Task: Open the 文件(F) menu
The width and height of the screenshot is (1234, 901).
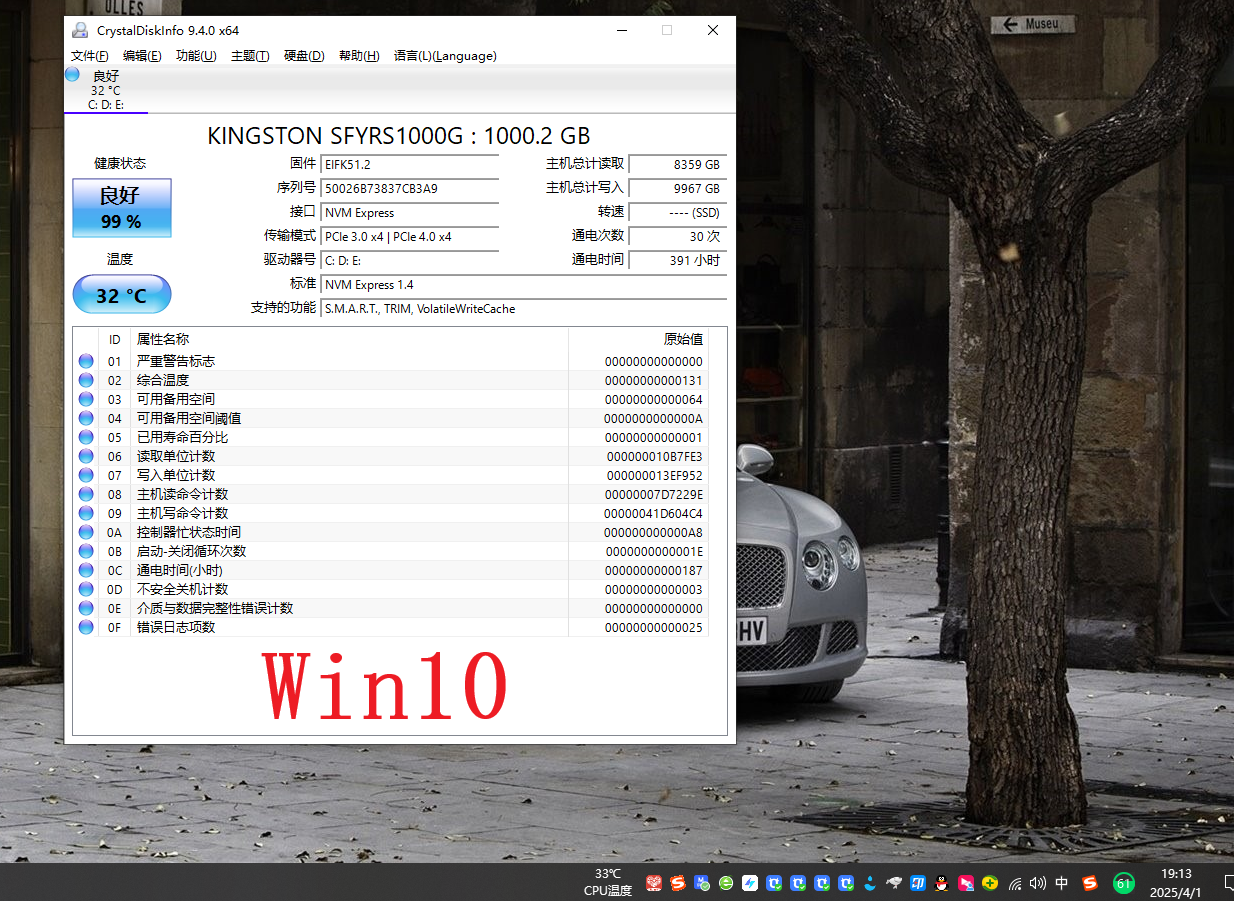Action: (x=90, y=56)
